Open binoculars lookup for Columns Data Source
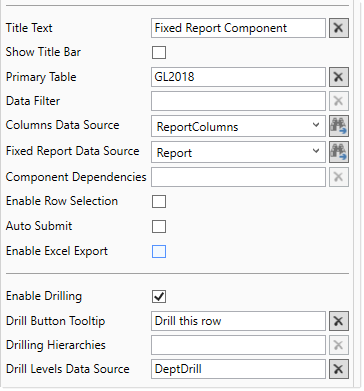 339,126
